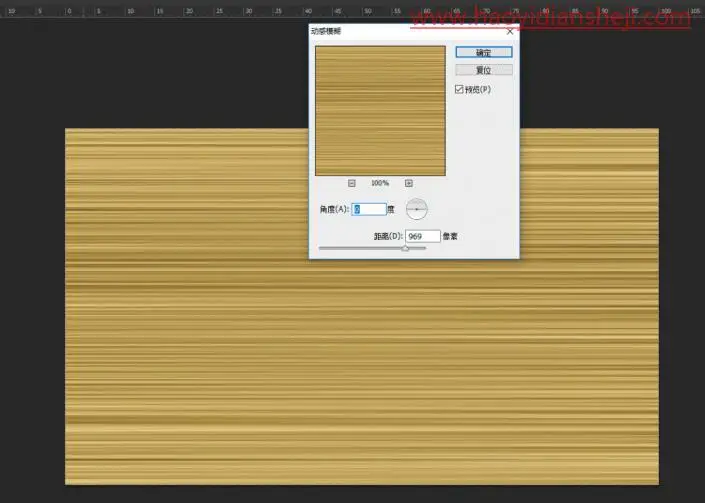Screen dimensions: 705x503
Task: Toggle the 预览(P) preview checkbox
Action: click(459, 89)
